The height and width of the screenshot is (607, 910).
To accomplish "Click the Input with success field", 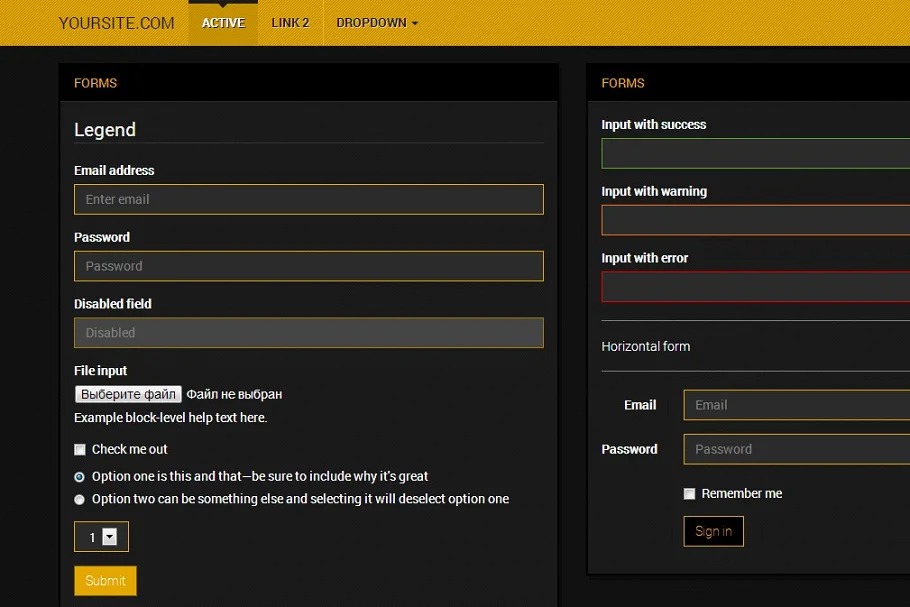I will [x=755, y=153].
